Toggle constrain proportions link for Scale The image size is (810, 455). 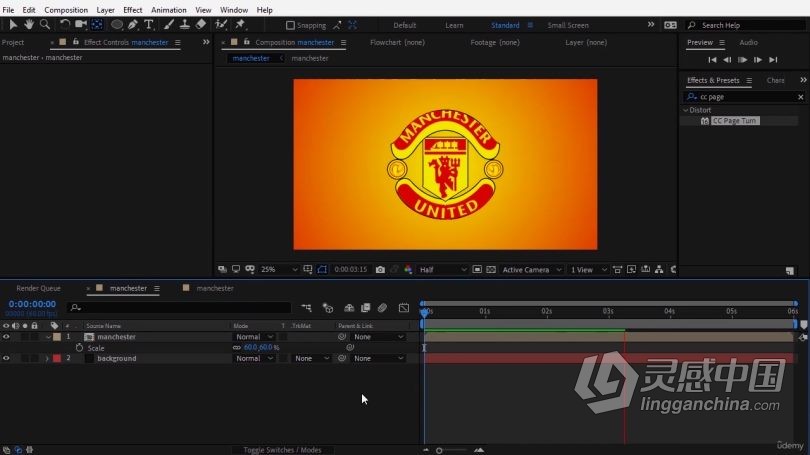pyautogui.click(x=237, y=348)
